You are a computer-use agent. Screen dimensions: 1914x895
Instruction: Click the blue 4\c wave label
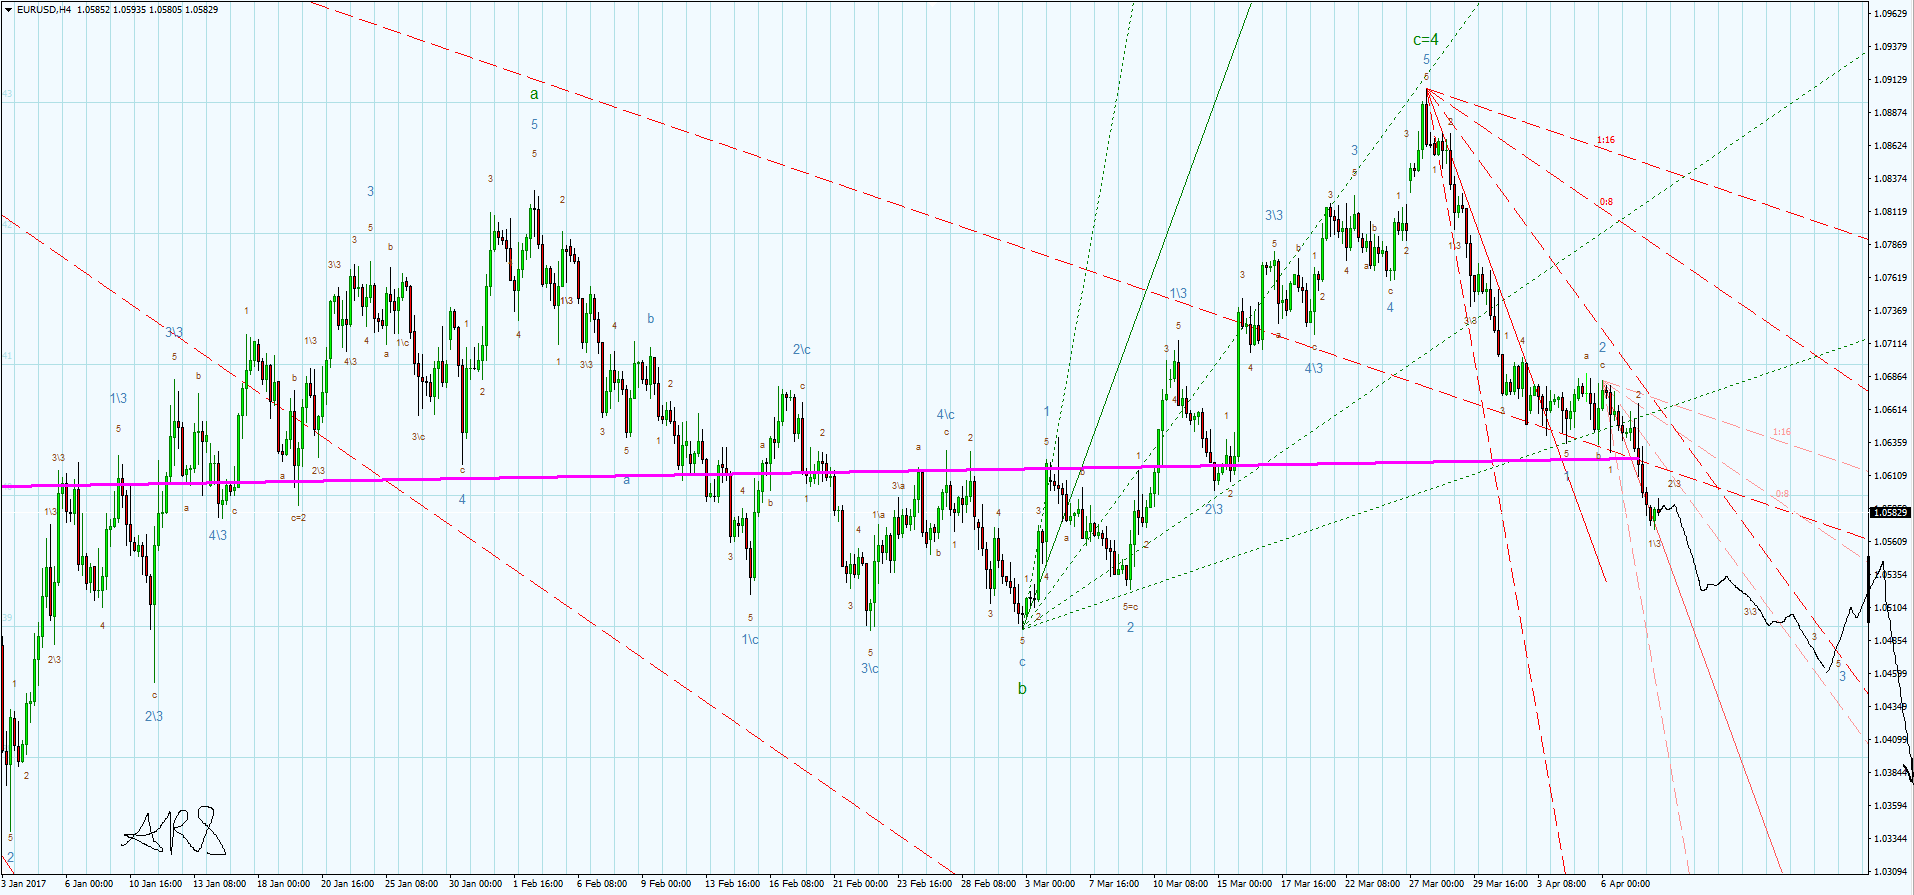(x=946, y=414)
